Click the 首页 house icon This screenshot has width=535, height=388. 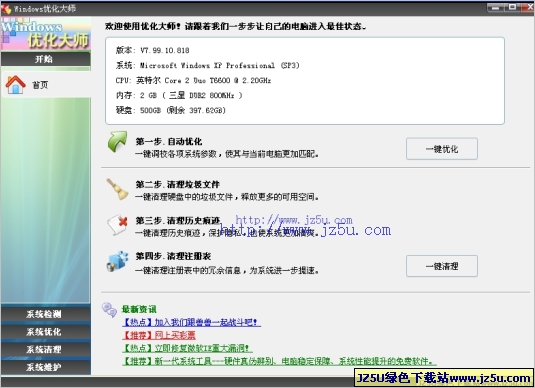16,85
